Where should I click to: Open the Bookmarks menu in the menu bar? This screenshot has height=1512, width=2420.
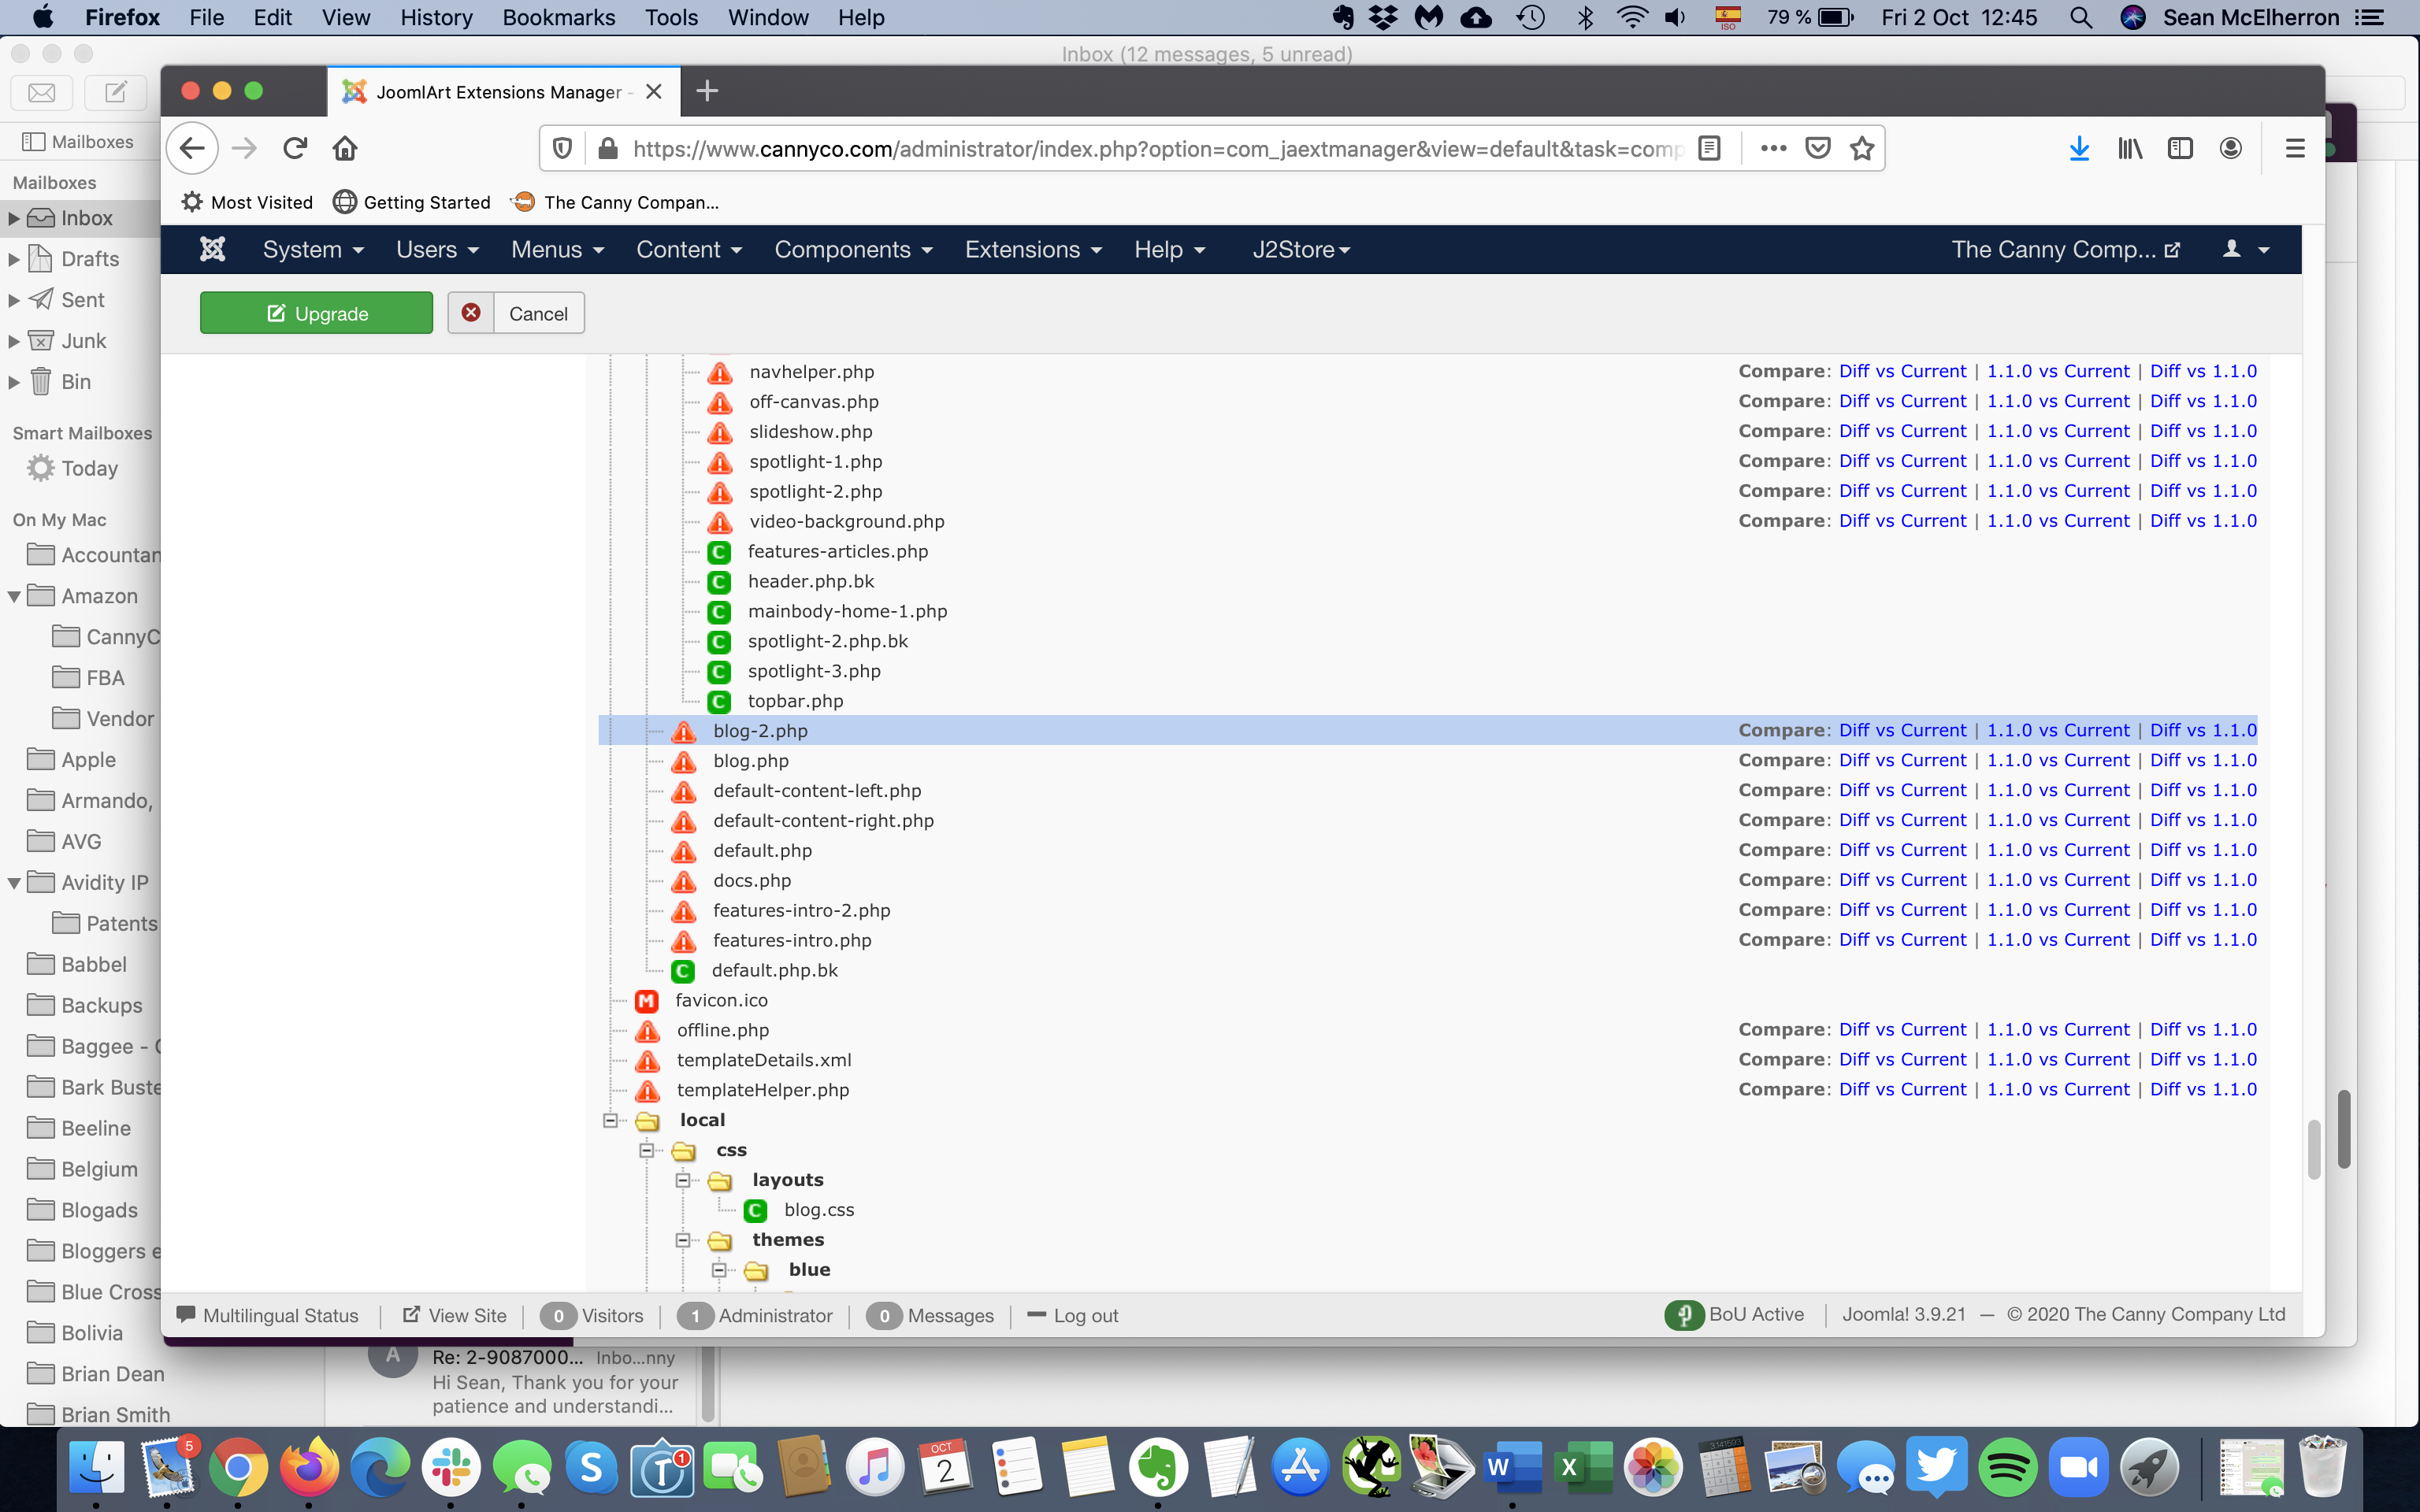point(558,17)
